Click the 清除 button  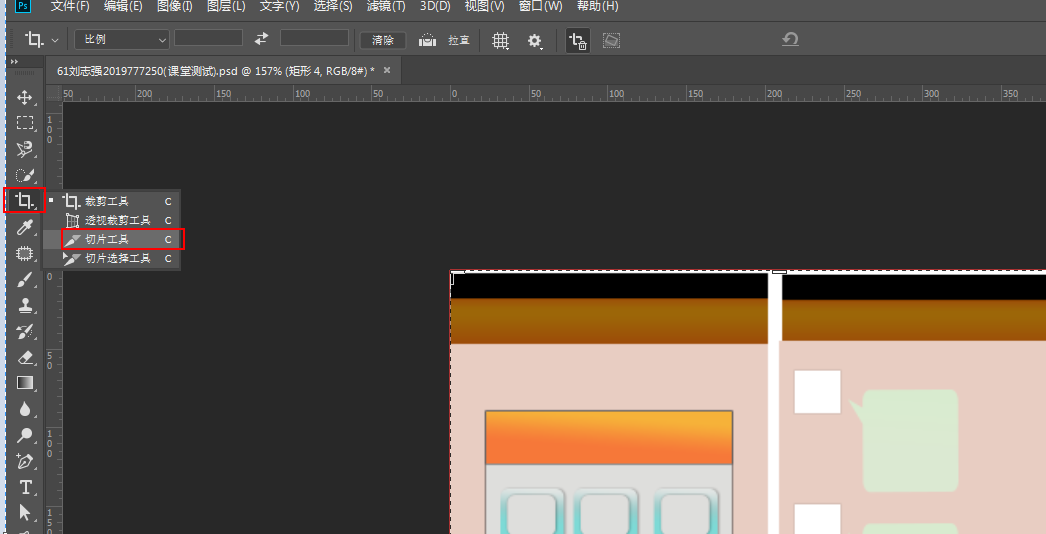click(383, 40)
